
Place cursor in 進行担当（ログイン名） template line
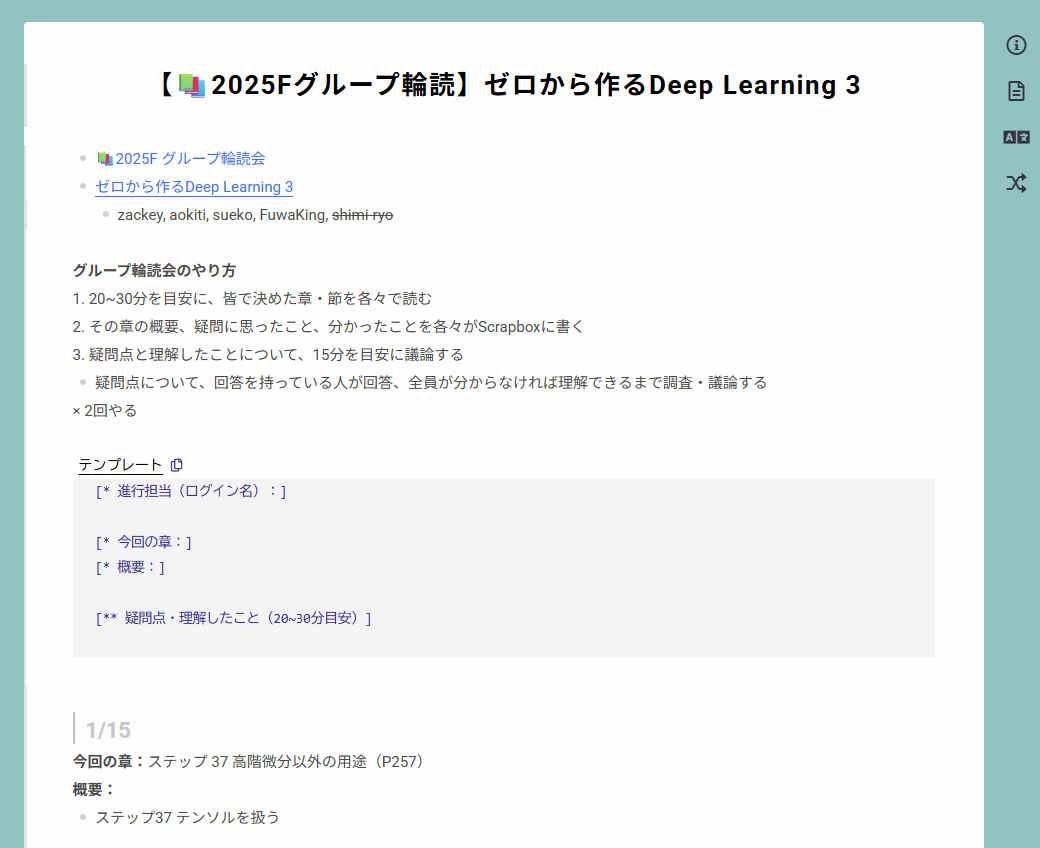(x=191, y=491)
